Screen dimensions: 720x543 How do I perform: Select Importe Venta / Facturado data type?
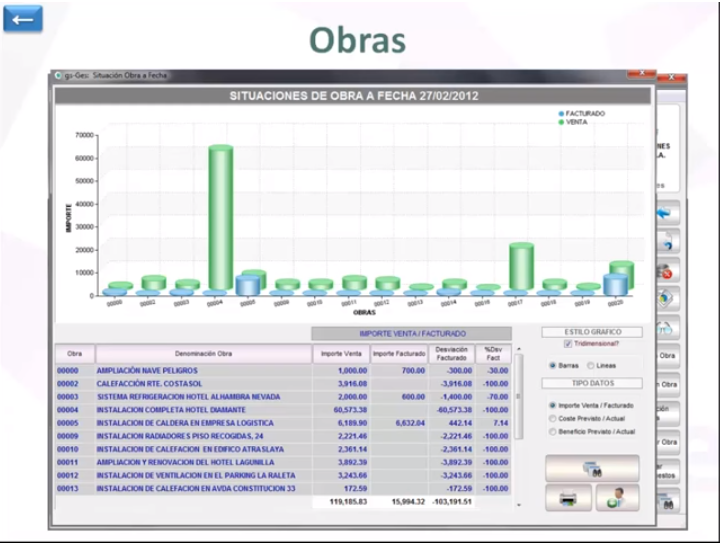[x=553, y=404]
